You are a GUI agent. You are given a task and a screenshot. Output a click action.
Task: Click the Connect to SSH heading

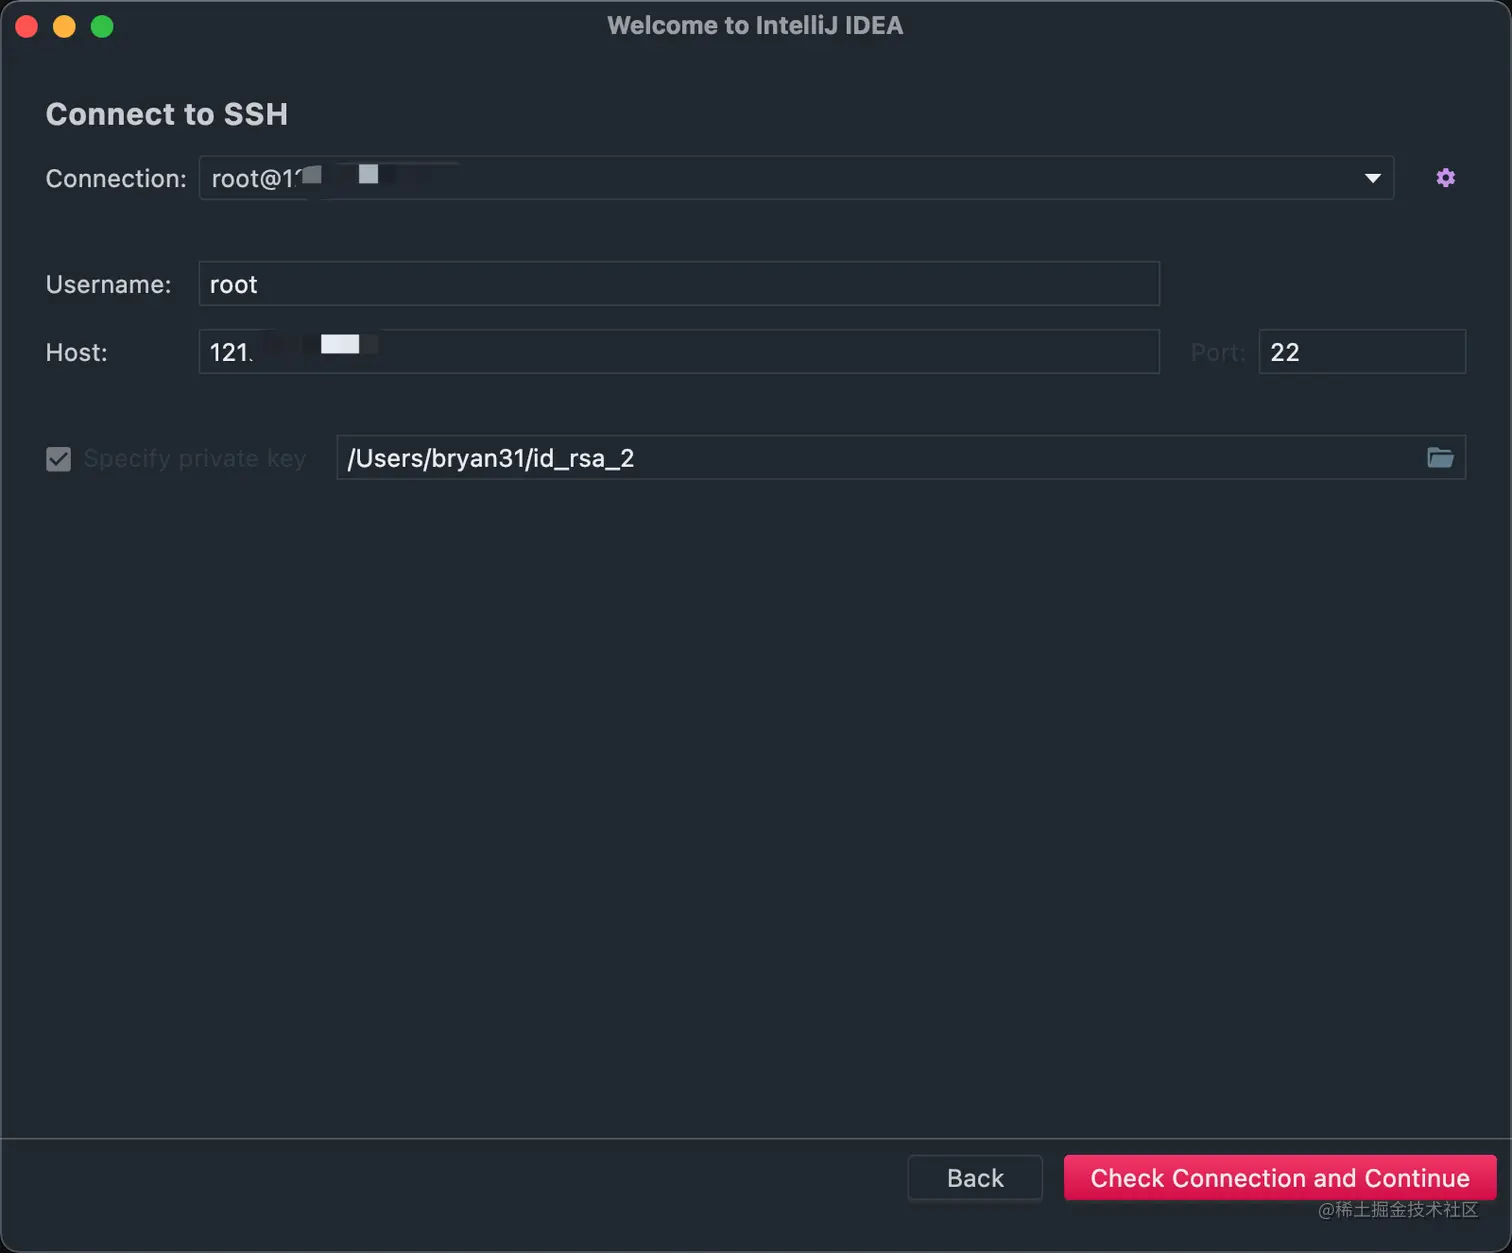click(x=167, y=114)
